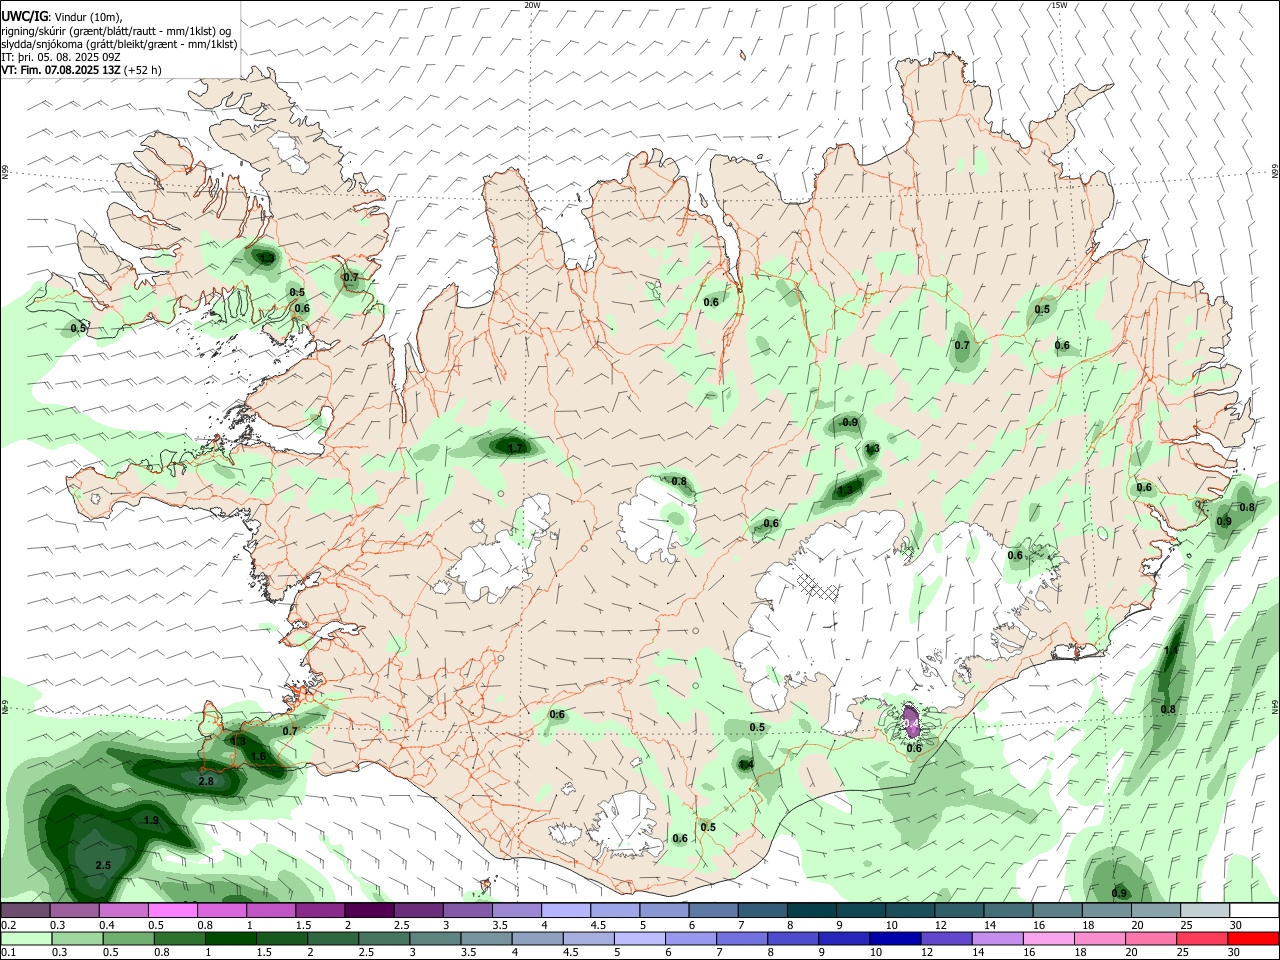
Task: Click the '2.5' precipitation value on the map
Action: 103,865
